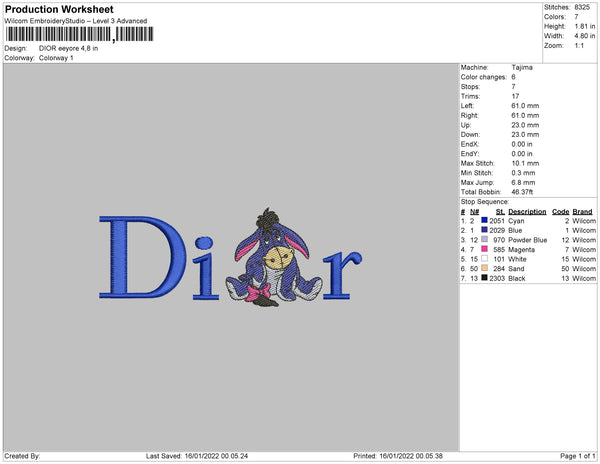The image size is (600, 464).
Task: Click the Width value '4.80 in'
Action: point(585,36)
